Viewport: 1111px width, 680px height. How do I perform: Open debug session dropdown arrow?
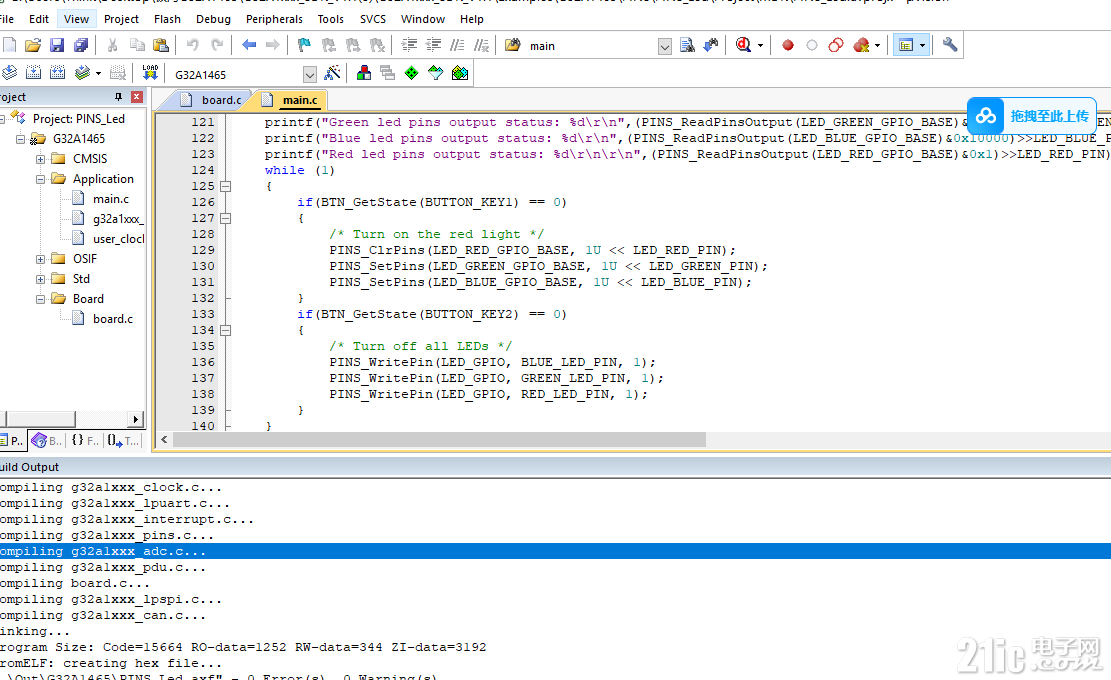click(x=760, y=46)
